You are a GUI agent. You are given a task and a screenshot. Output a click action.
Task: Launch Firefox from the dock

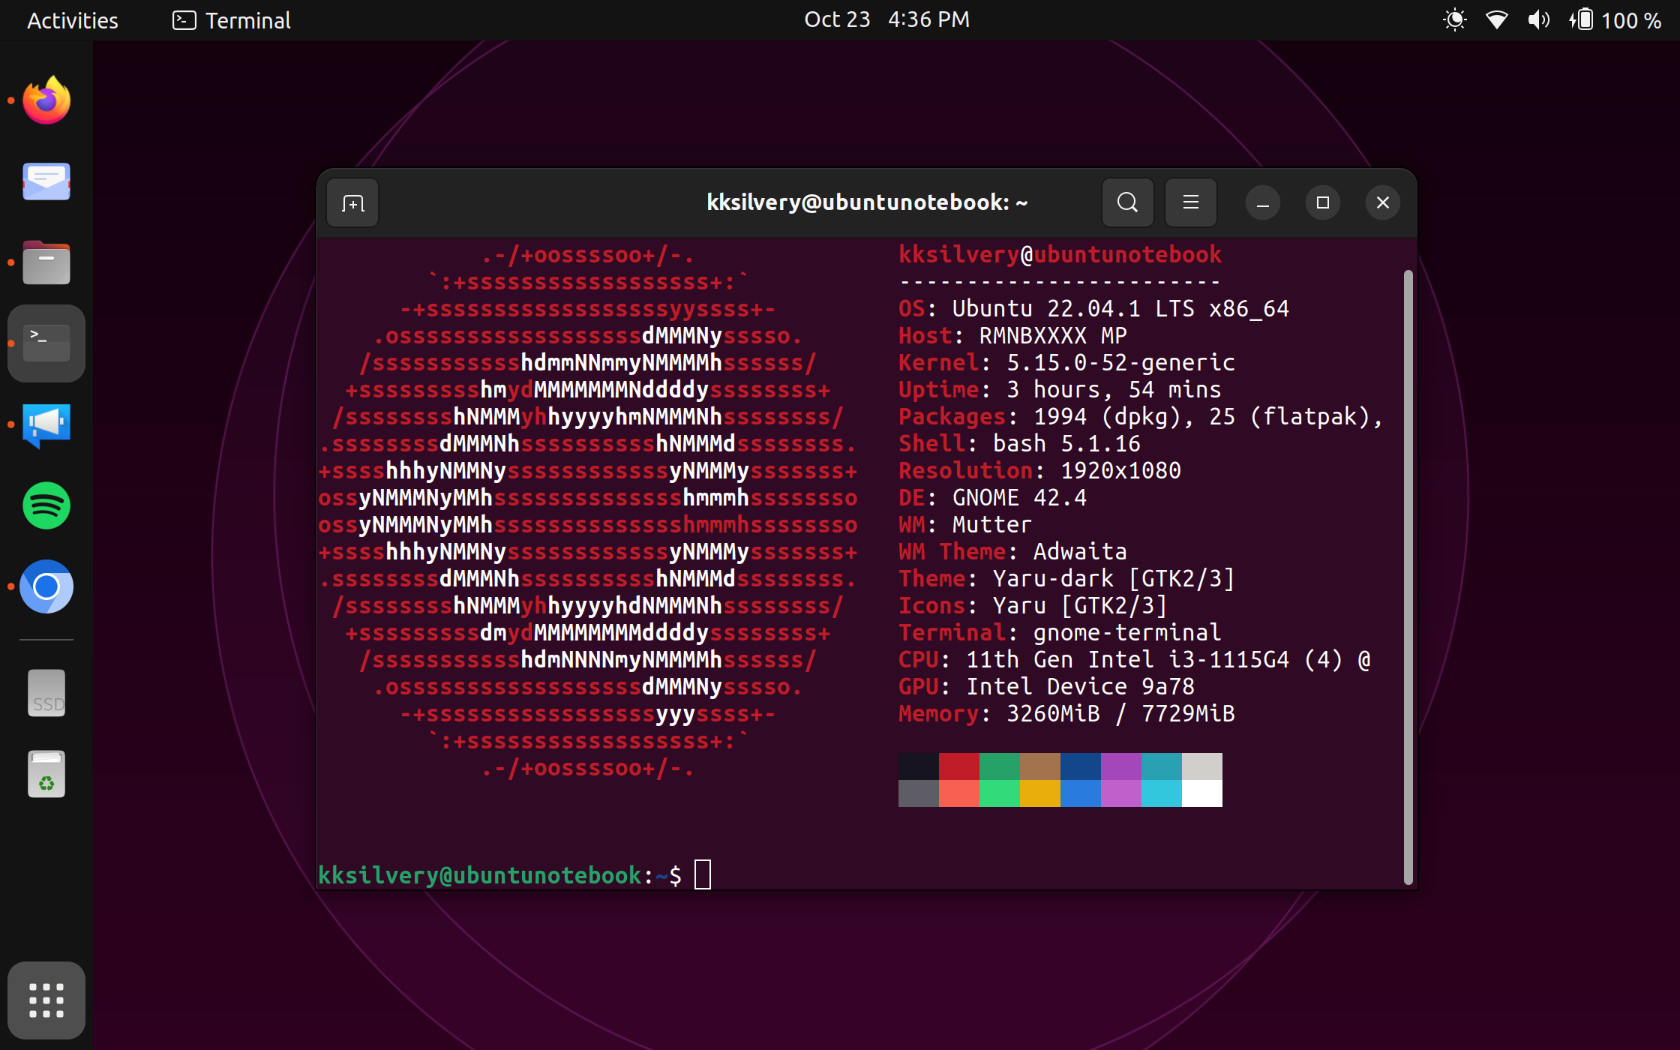click(x=46, y=100)
